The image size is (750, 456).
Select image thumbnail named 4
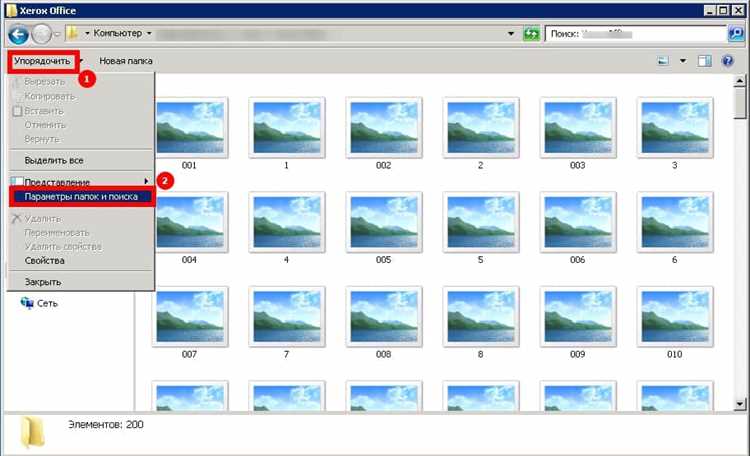[287, 222]
